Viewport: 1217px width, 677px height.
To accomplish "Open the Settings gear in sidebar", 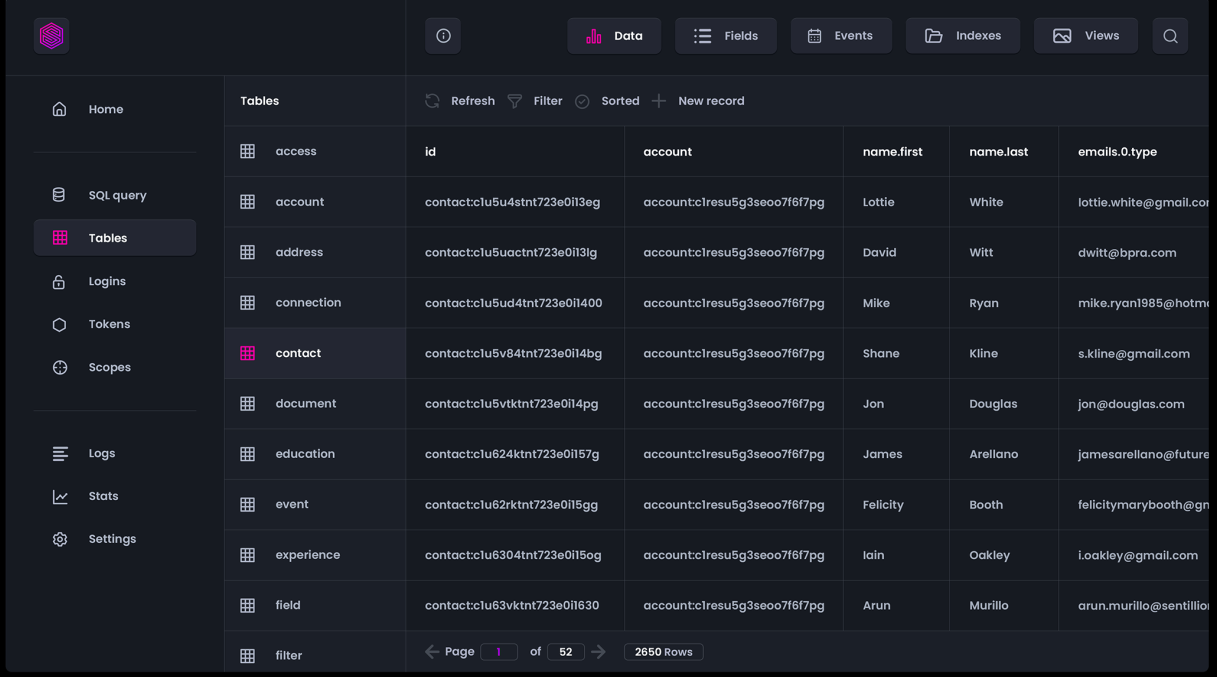I will [60, 539].
